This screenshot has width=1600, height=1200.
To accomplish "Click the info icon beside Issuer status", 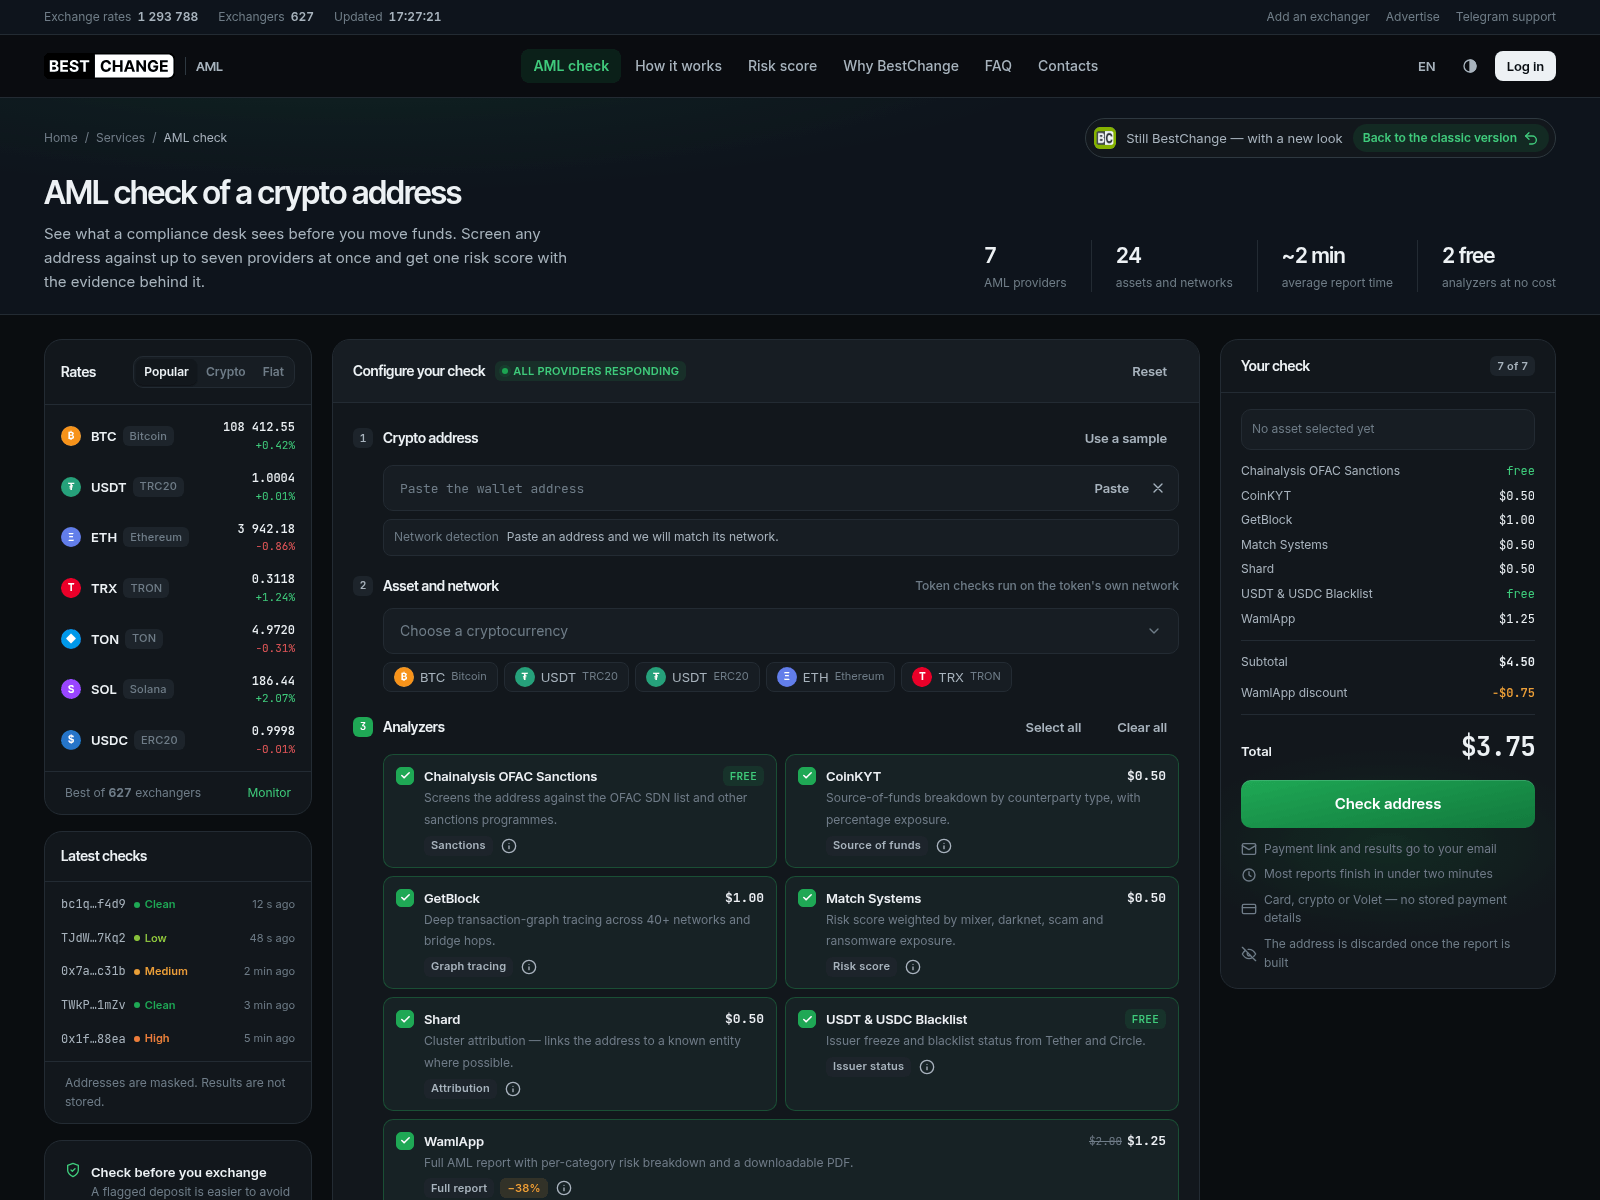I will 927,1067.
